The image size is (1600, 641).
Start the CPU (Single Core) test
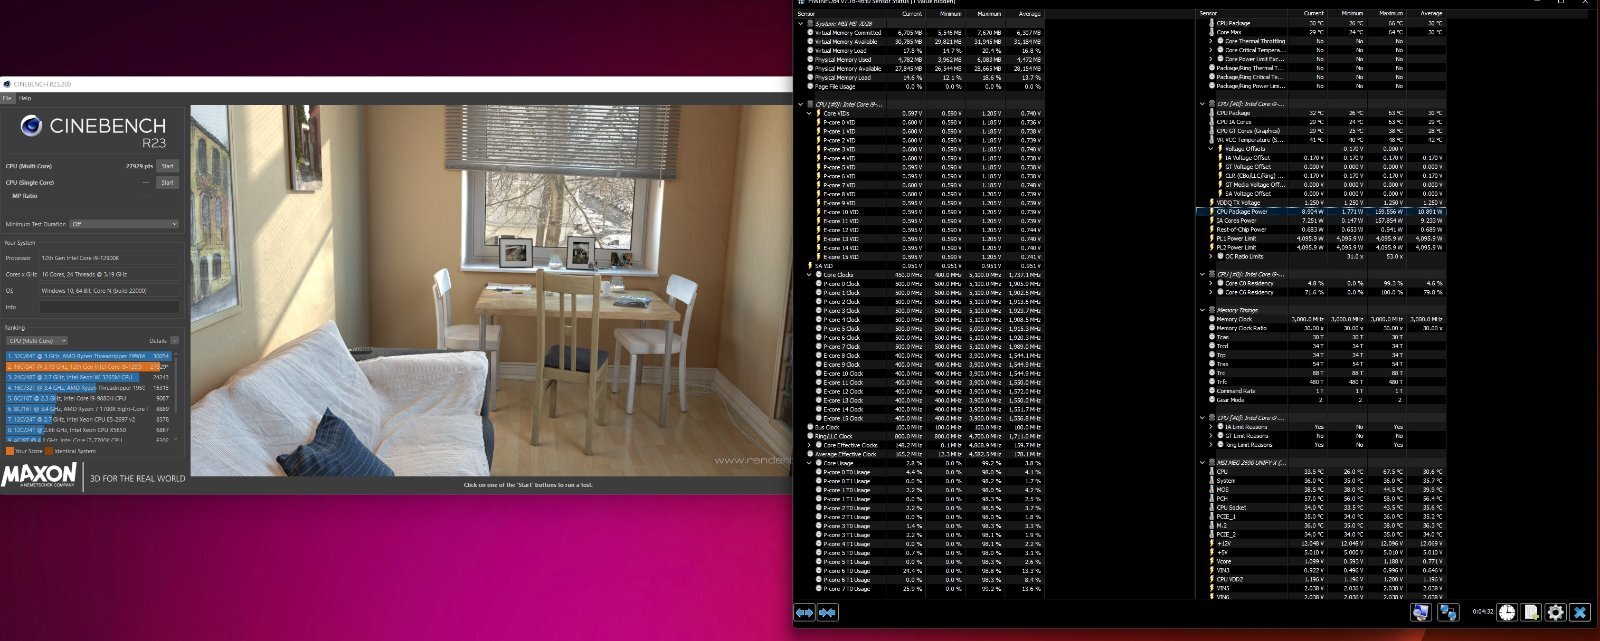[x=167, y=182]
